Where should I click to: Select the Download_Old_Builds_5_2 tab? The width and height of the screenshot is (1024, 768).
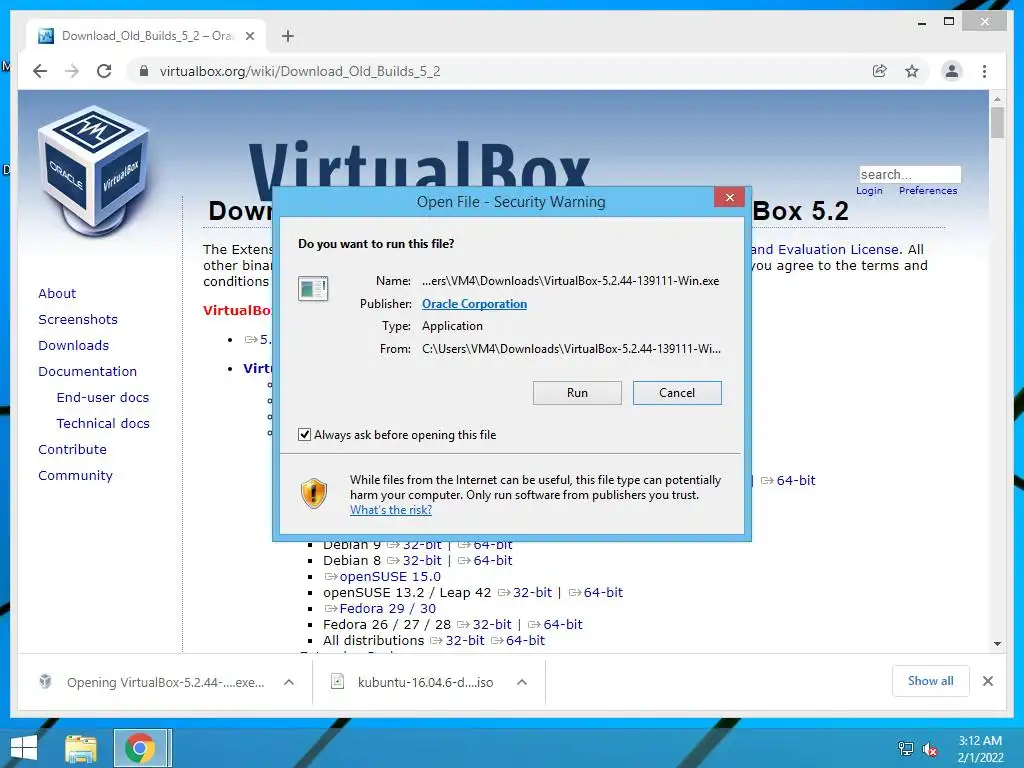tap(146, 36)
